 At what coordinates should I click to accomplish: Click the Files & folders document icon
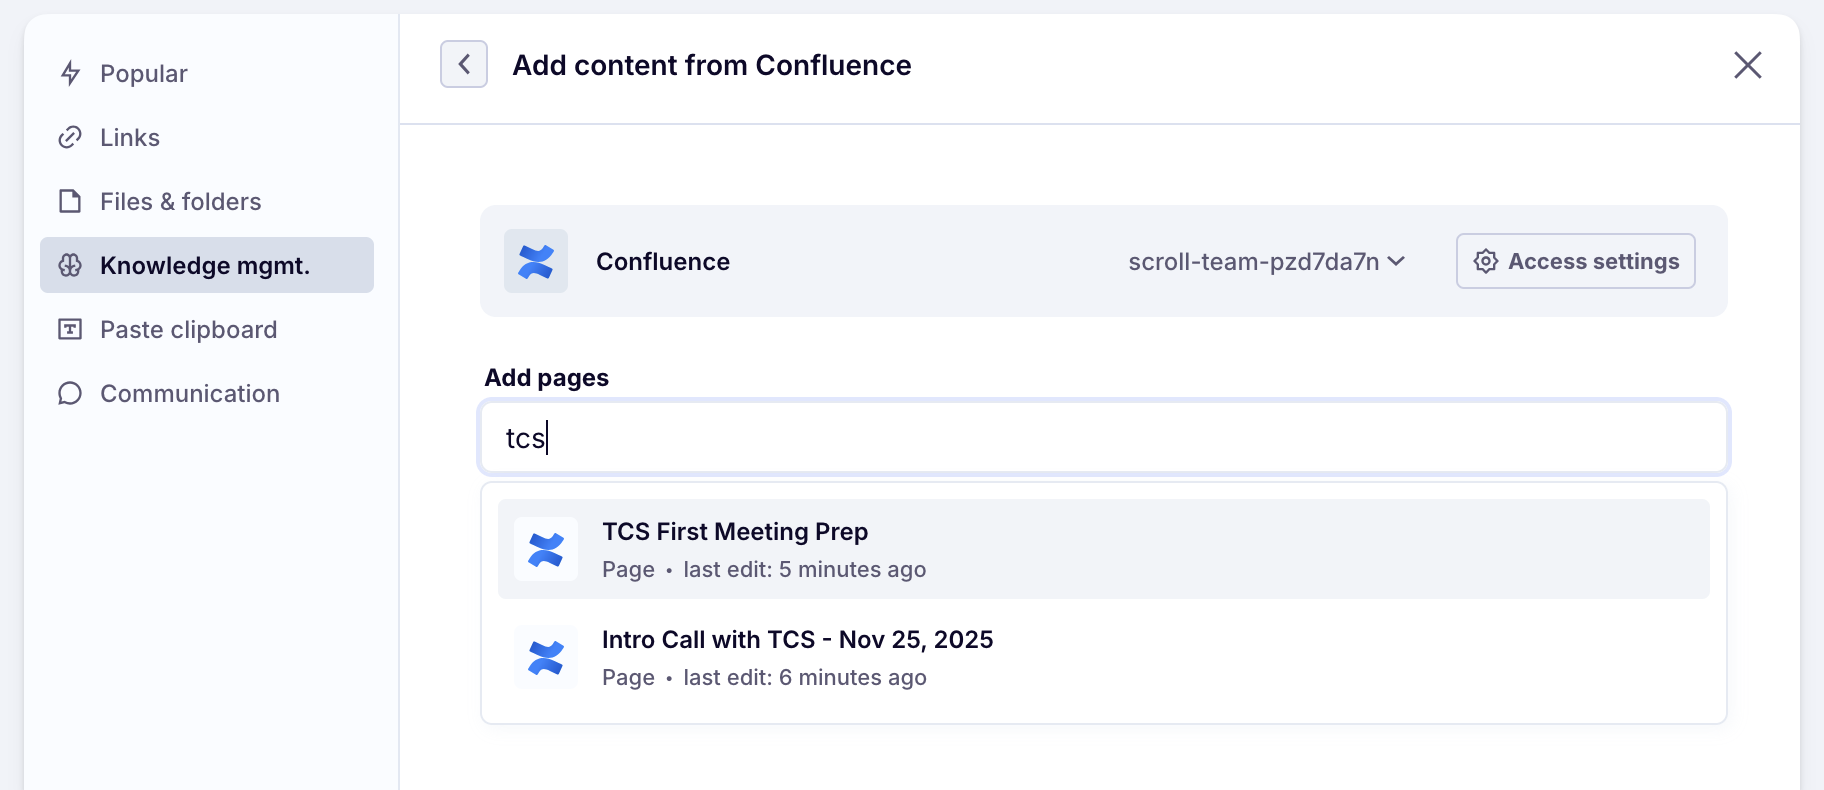coord(70,201)
